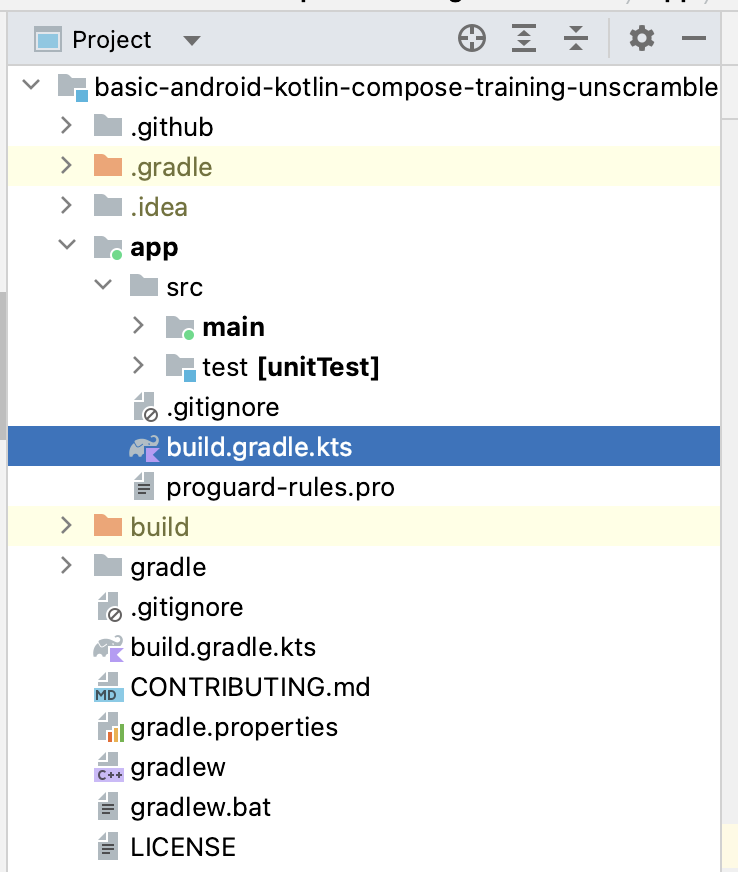Expand the .github folder
The height and width of the screenshot is (872, 738).
tap(66, 126)
